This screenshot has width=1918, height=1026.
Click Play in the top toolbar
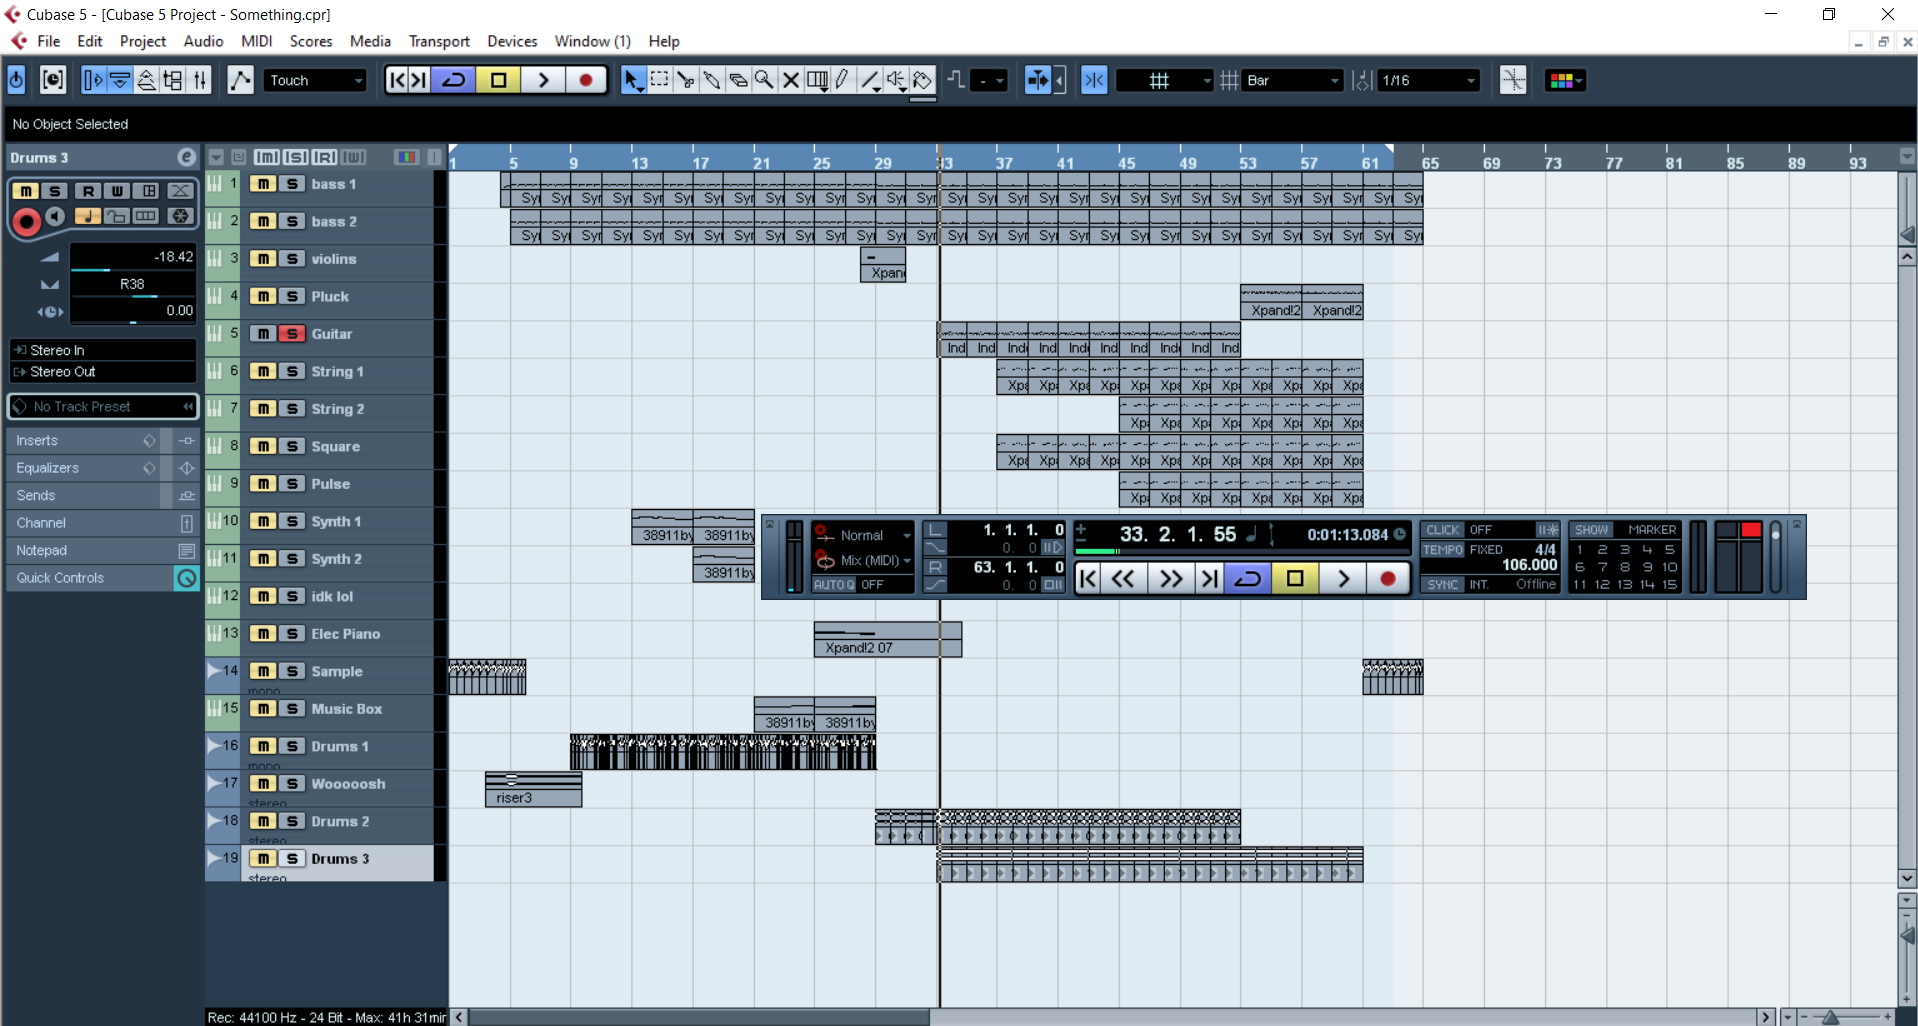[x=543, y=80]
